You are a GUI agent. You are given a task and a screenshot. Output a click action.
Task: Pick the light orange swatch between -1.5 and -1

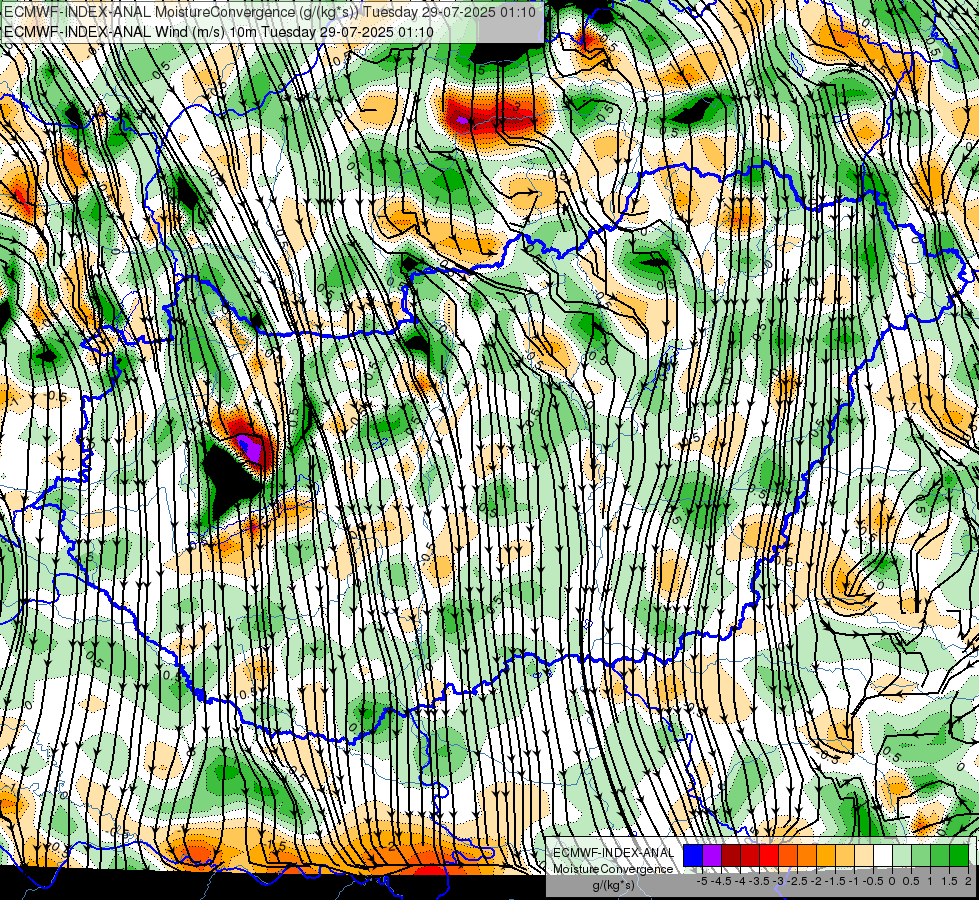(x=845, y=856)
